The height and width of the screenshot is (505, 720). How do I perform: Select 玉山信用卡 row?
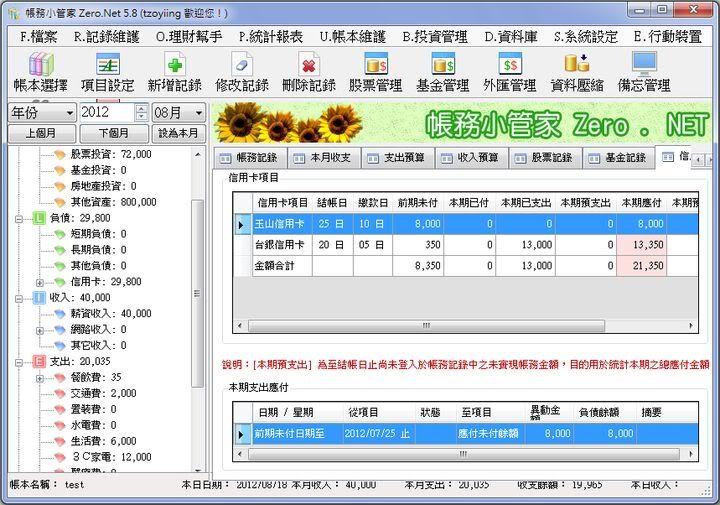point(466,224)
